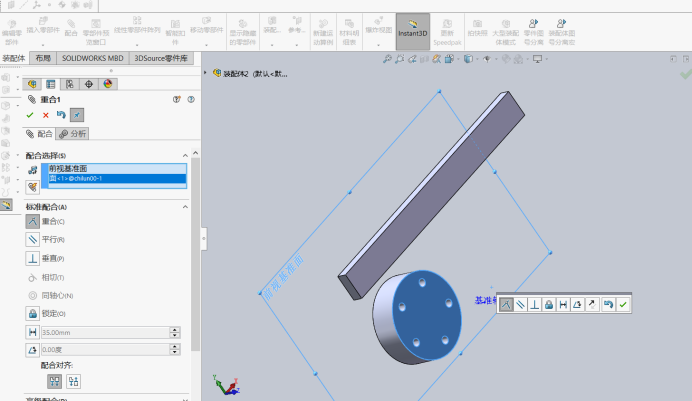Open the 移动零部件 dropdown arrow
The width and height of the screenshot is (692, 401).
click(x=207, y=45)
